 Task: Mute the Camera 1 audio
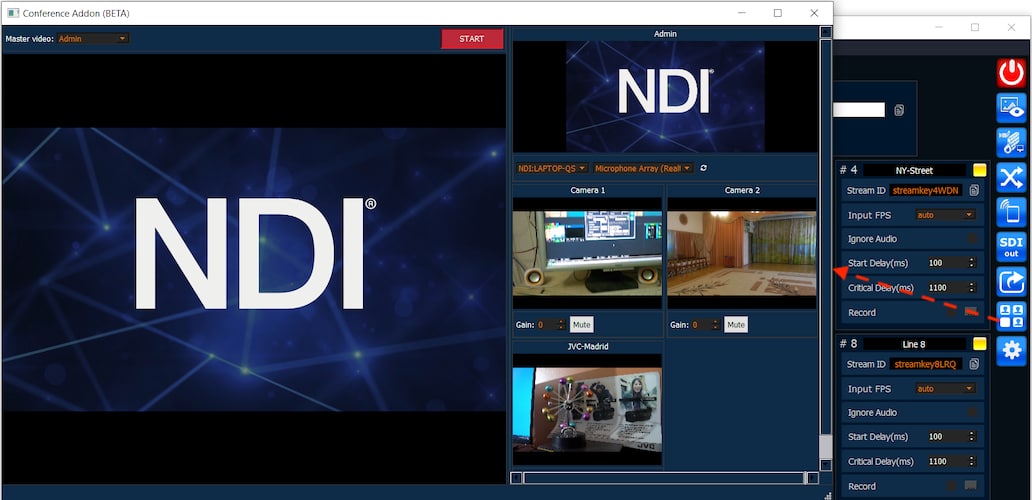coord(582,325)
